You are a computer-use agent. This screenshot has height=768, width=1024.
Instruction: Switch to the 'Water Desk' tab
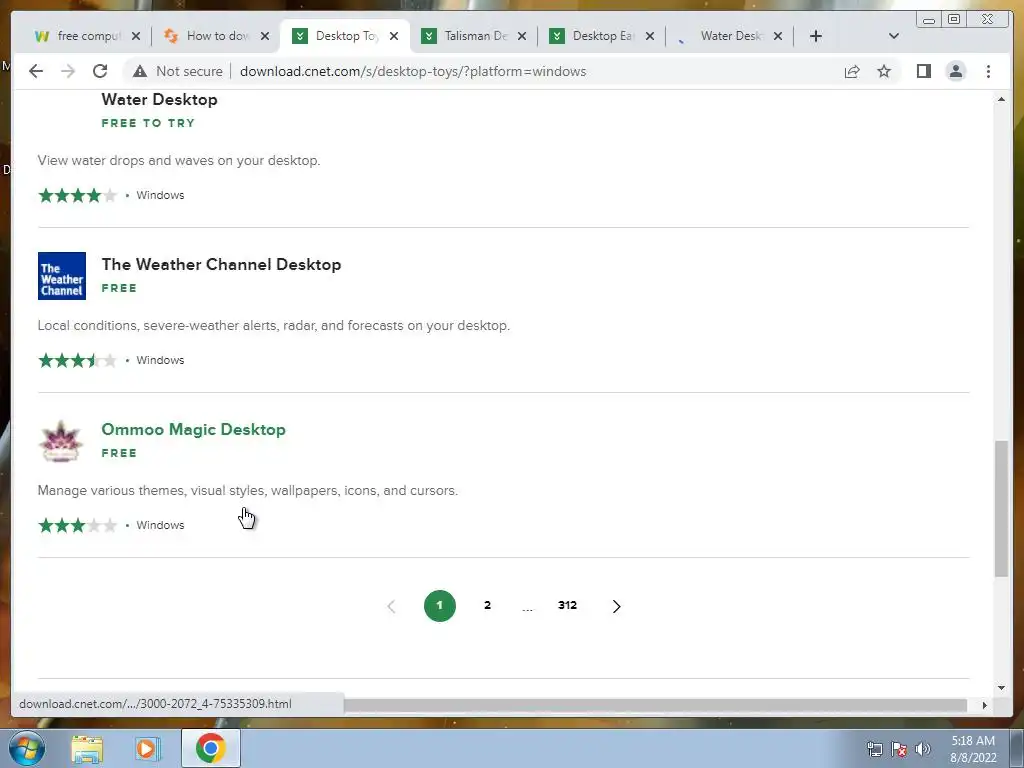pos(729,36)
